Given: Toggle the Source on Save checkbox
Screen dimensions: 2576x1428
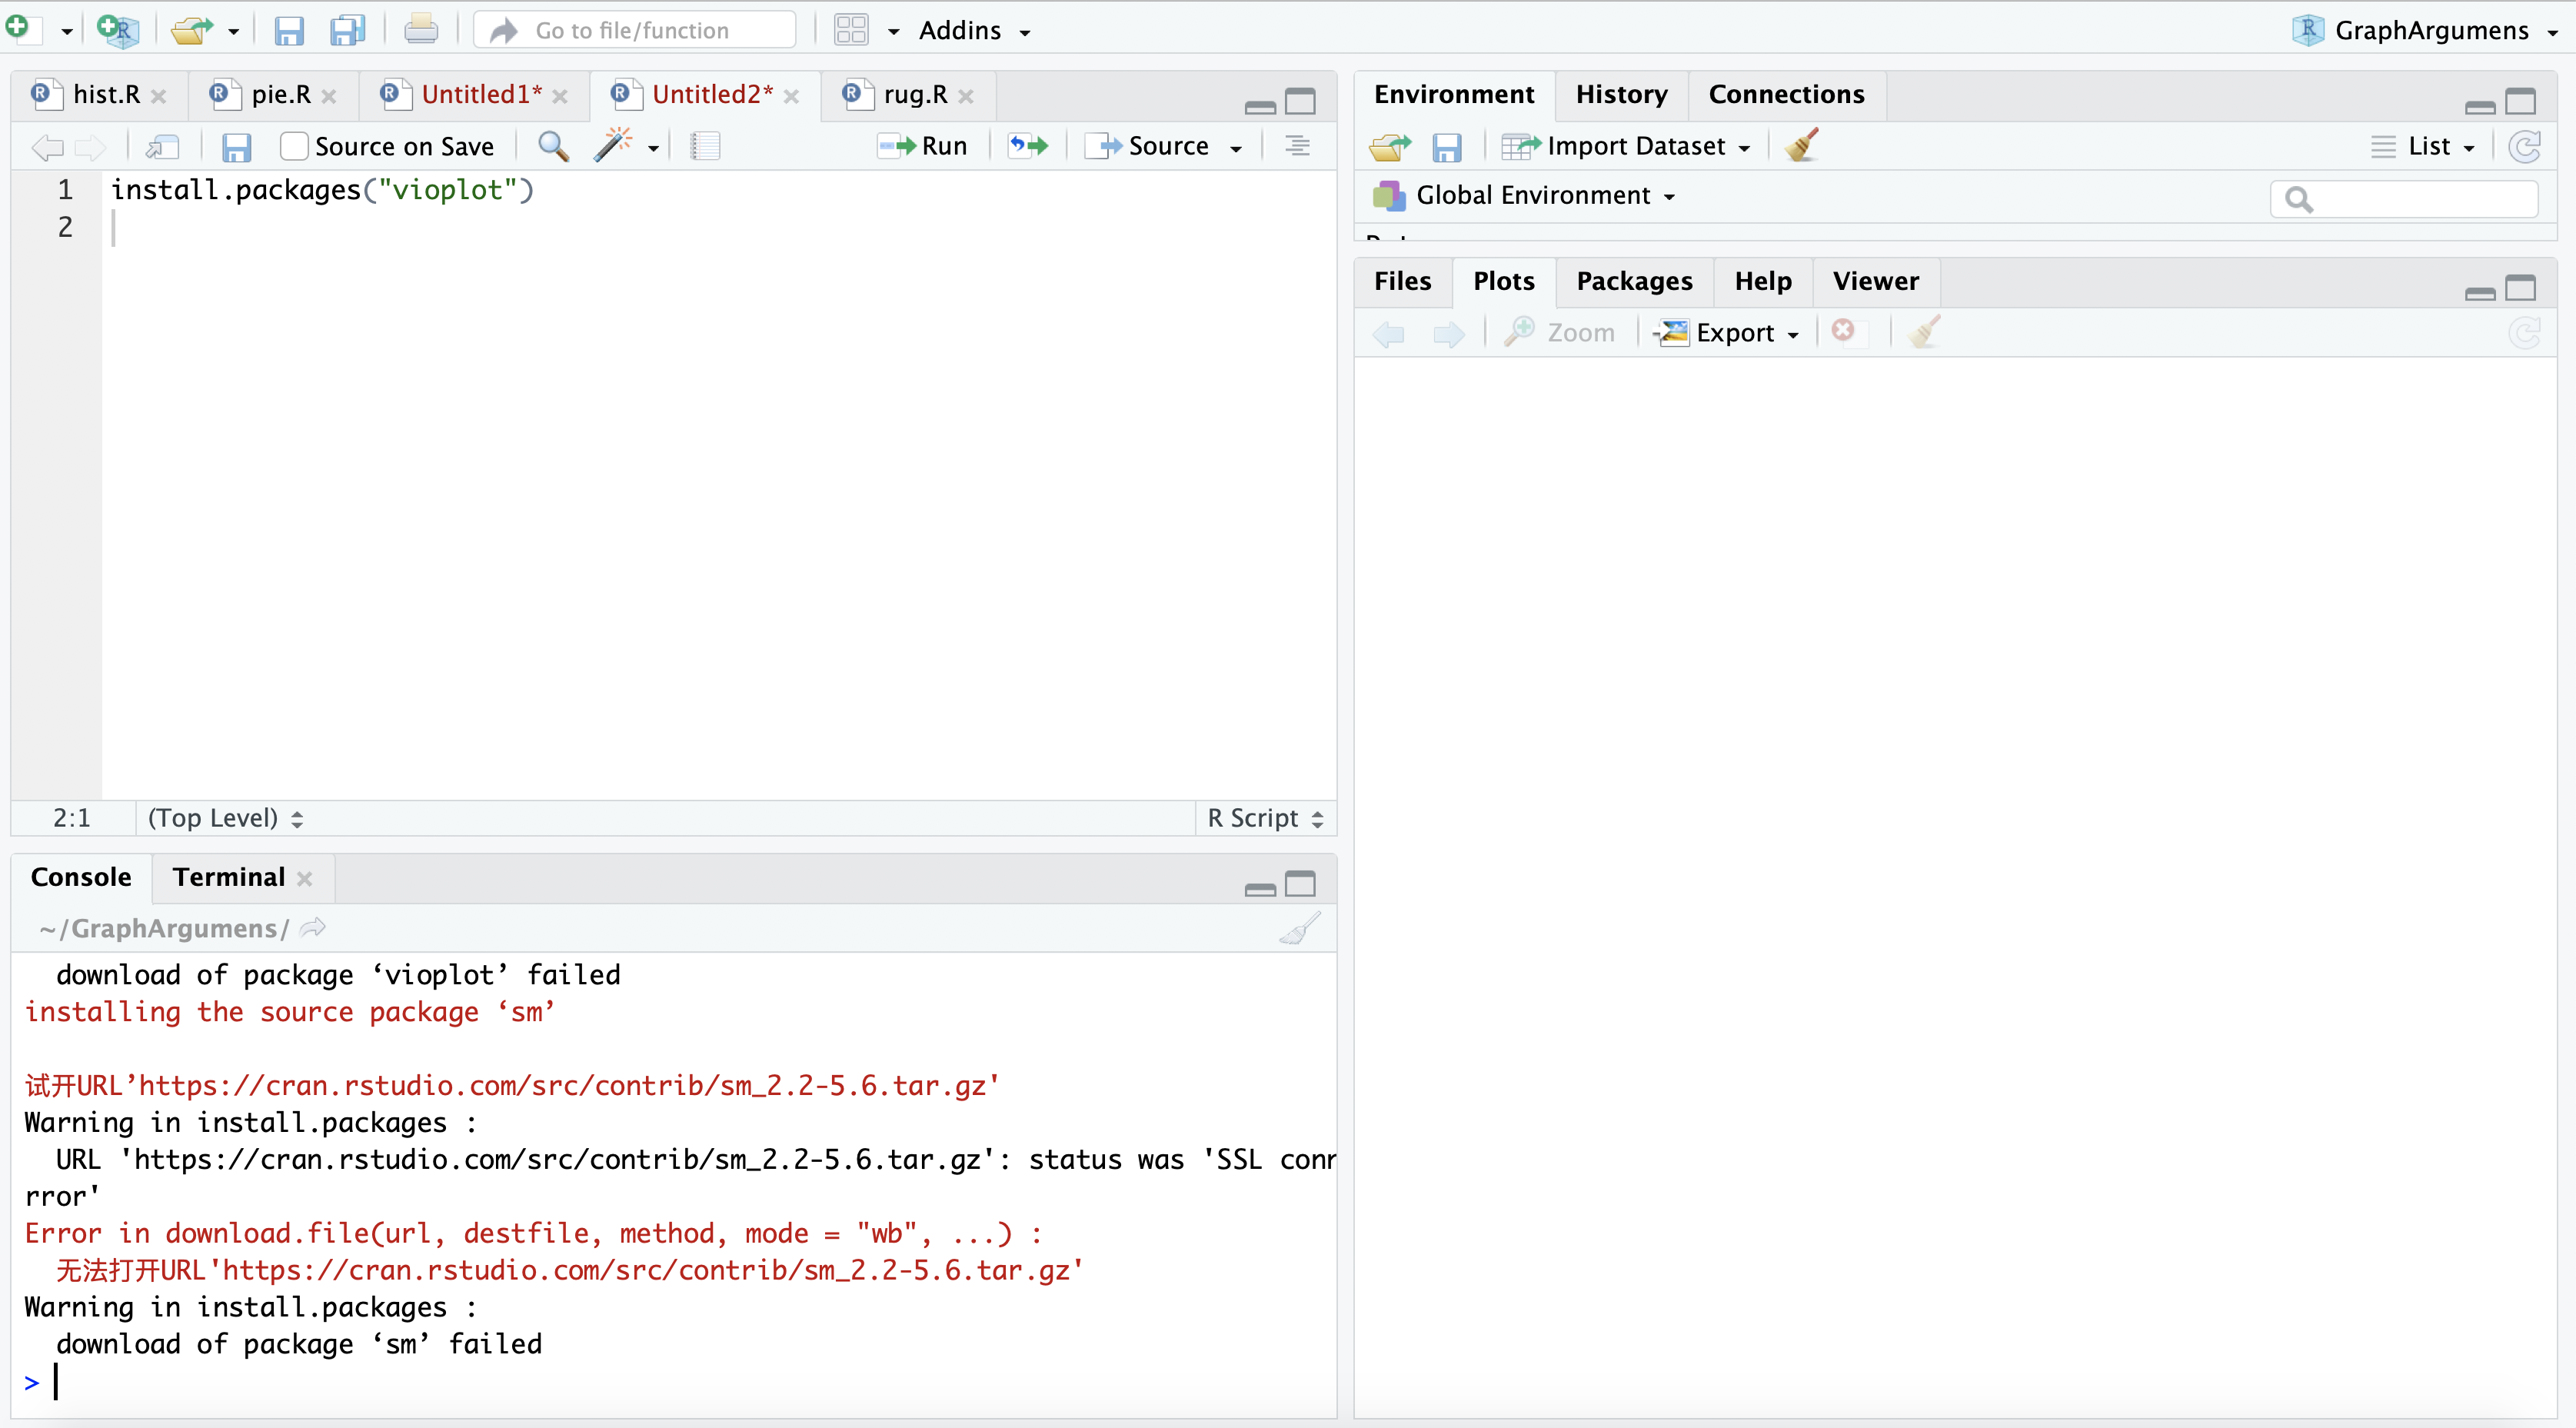Looking at the screenshot, I should 294,146.
